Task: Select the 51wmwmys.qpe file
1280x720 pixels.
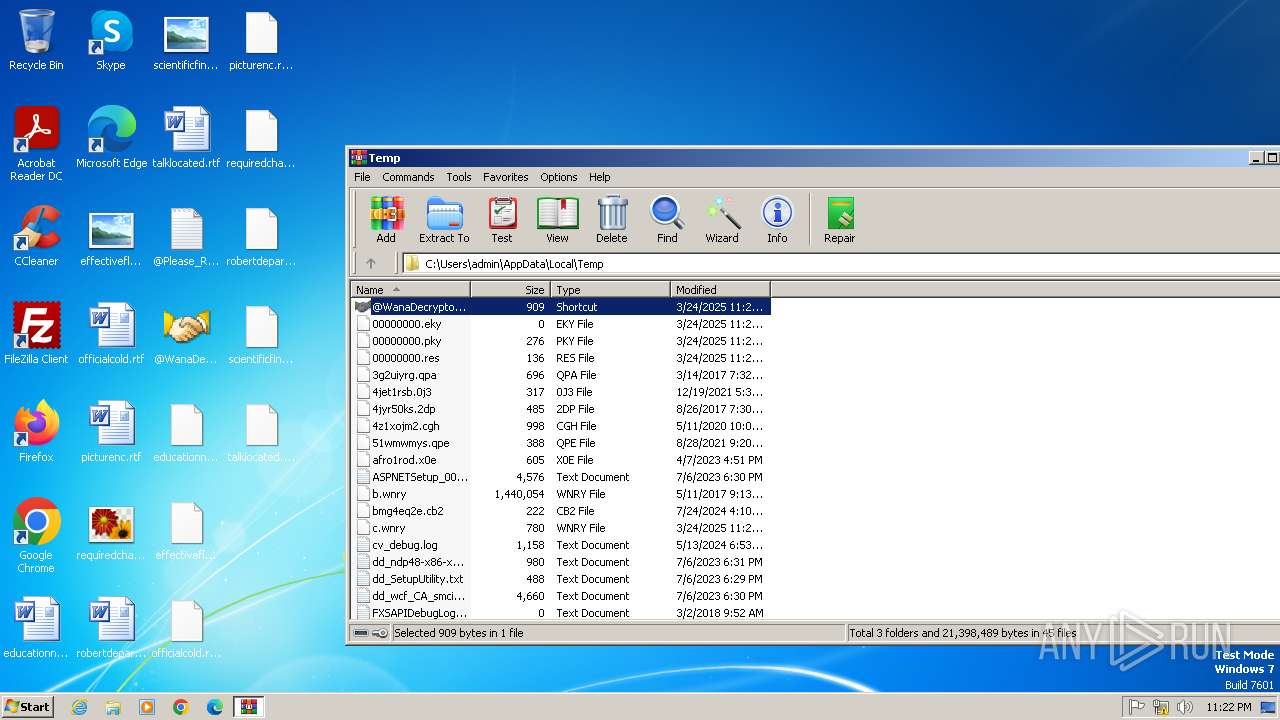Action: 561,443
